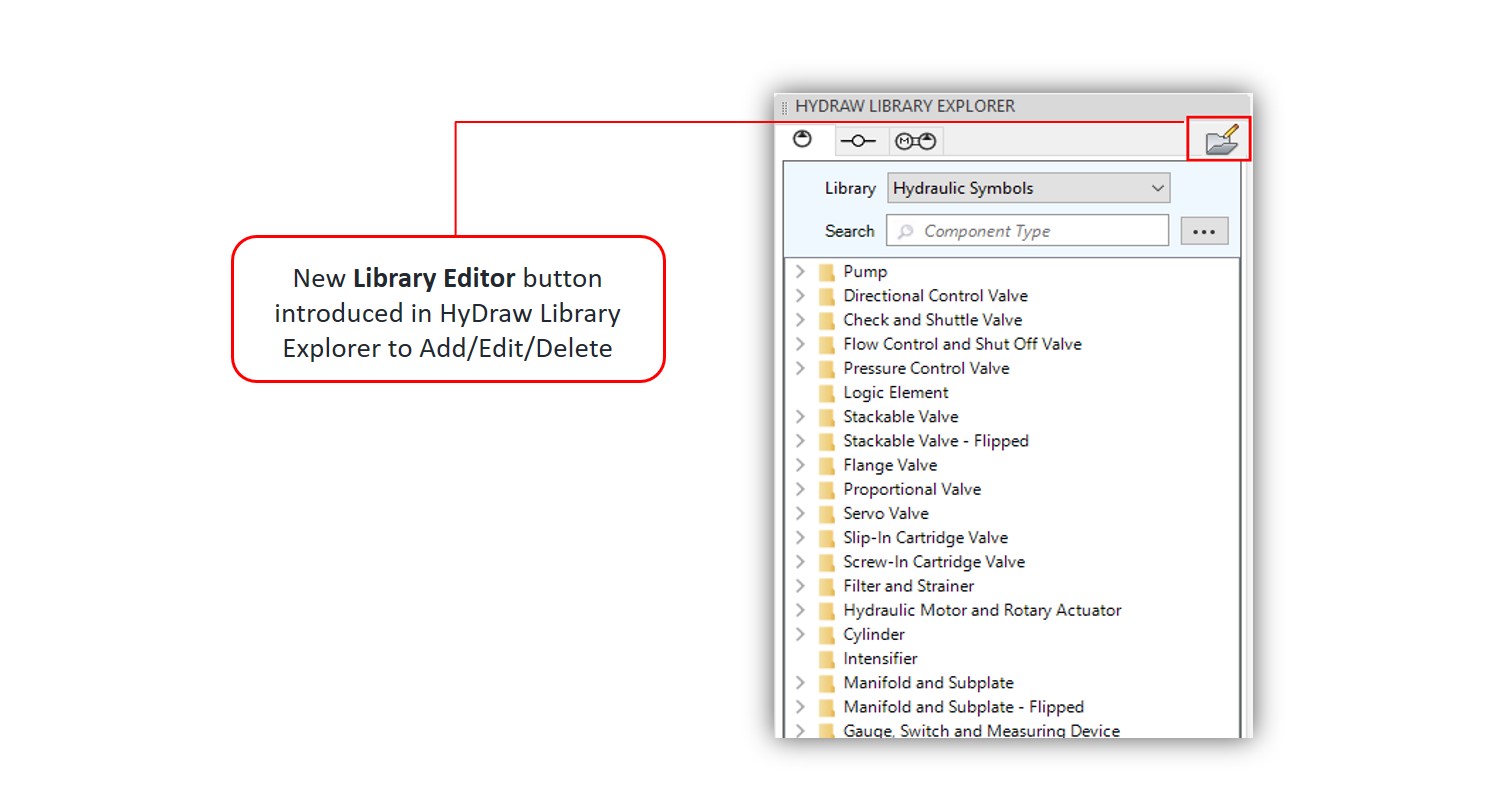Expand Flow Control and Shut Off Valve
Screen dimensions: 1500x789
coord(799,344)
